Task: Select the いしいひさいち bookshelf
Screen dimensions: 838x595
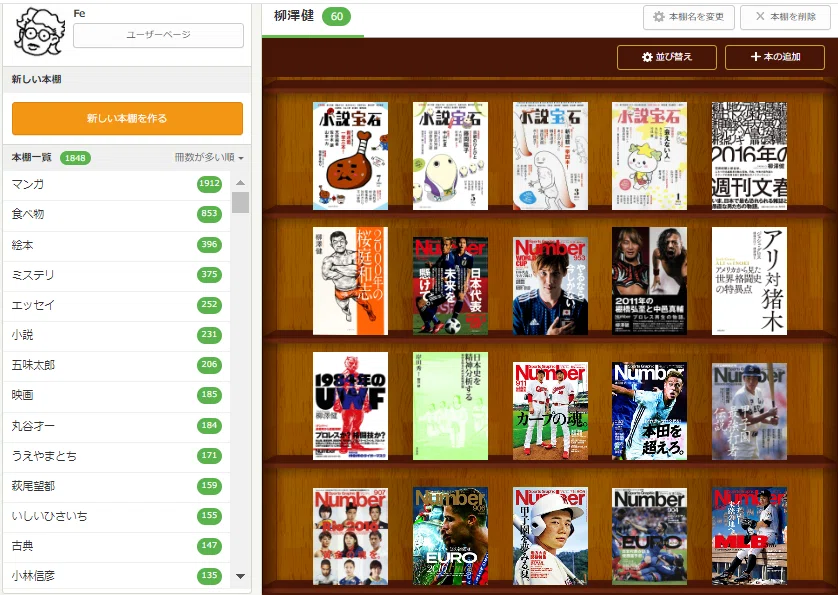Action: (x=117, y=516)
